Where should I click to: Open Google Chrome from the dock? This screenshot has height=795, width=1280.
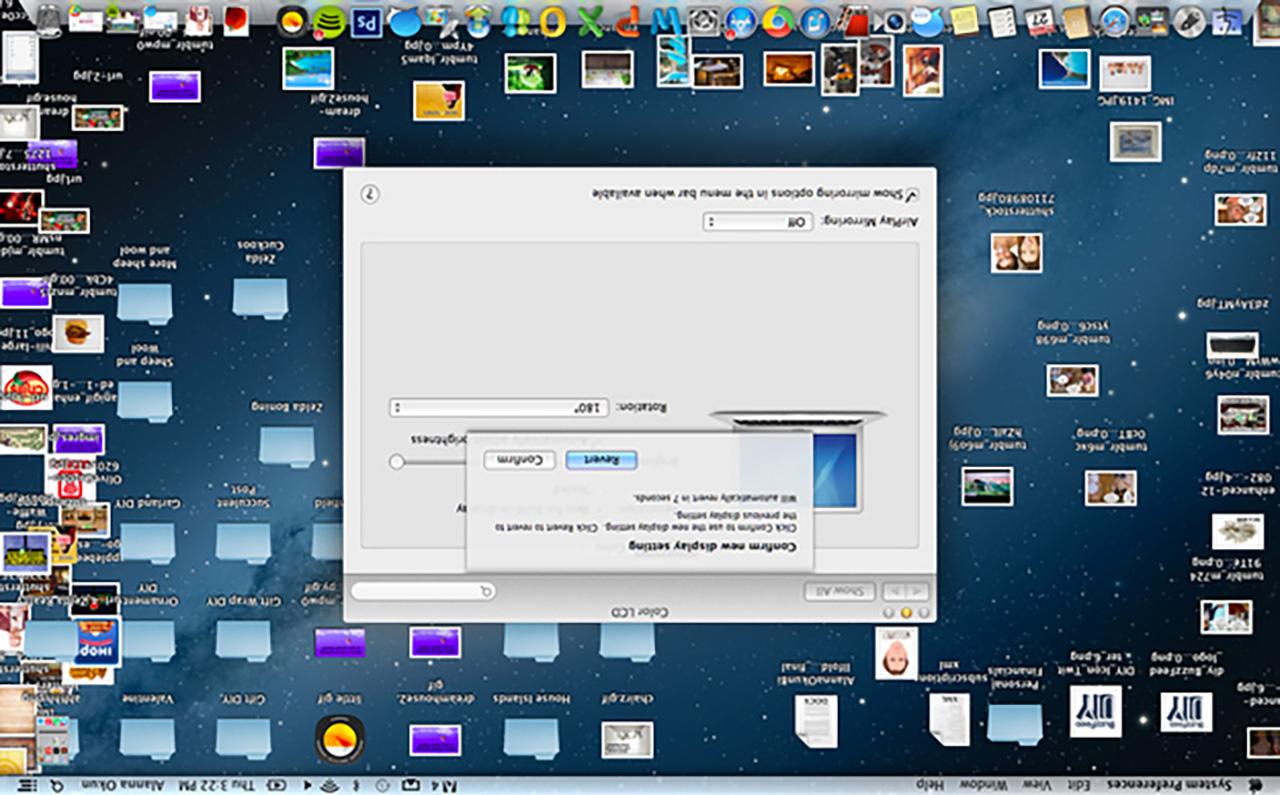click(778, 20)
